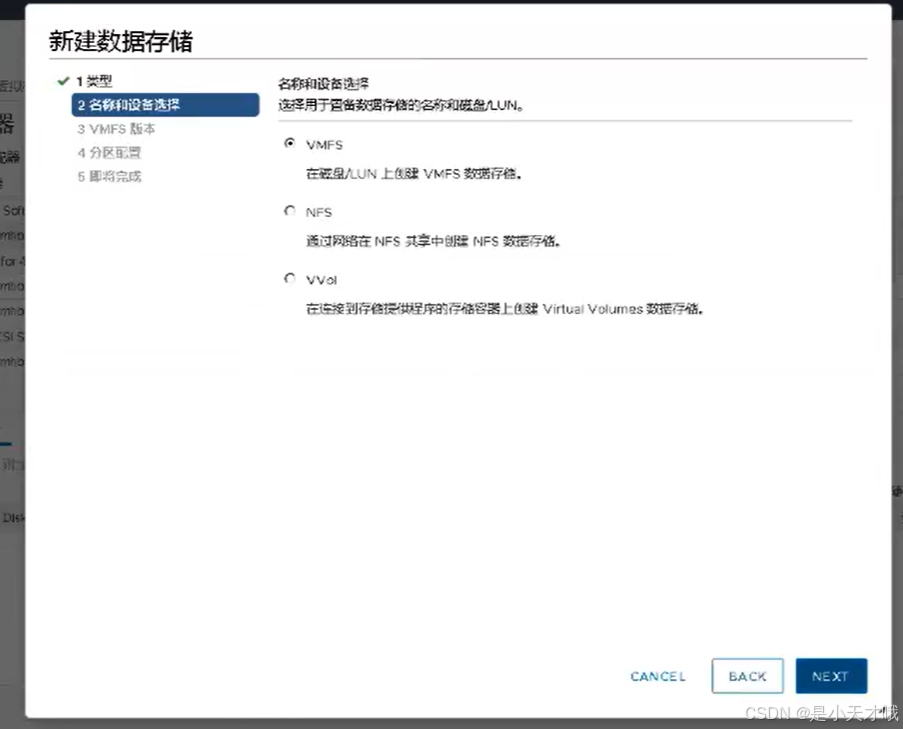Click the NFS option label text
This screenshot has height=729, width=903.
click(x=319, y=212)
